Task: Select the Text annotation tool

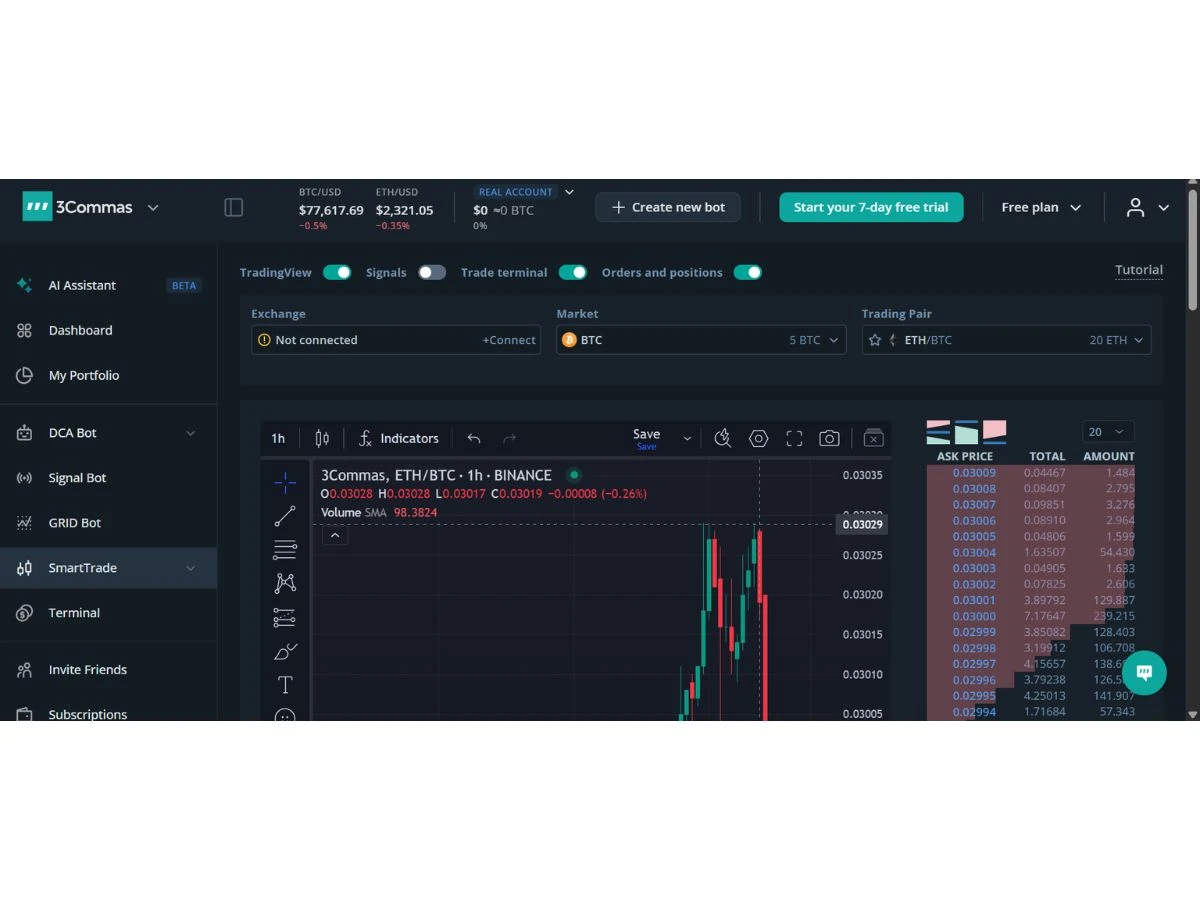Action: (285, 685)
